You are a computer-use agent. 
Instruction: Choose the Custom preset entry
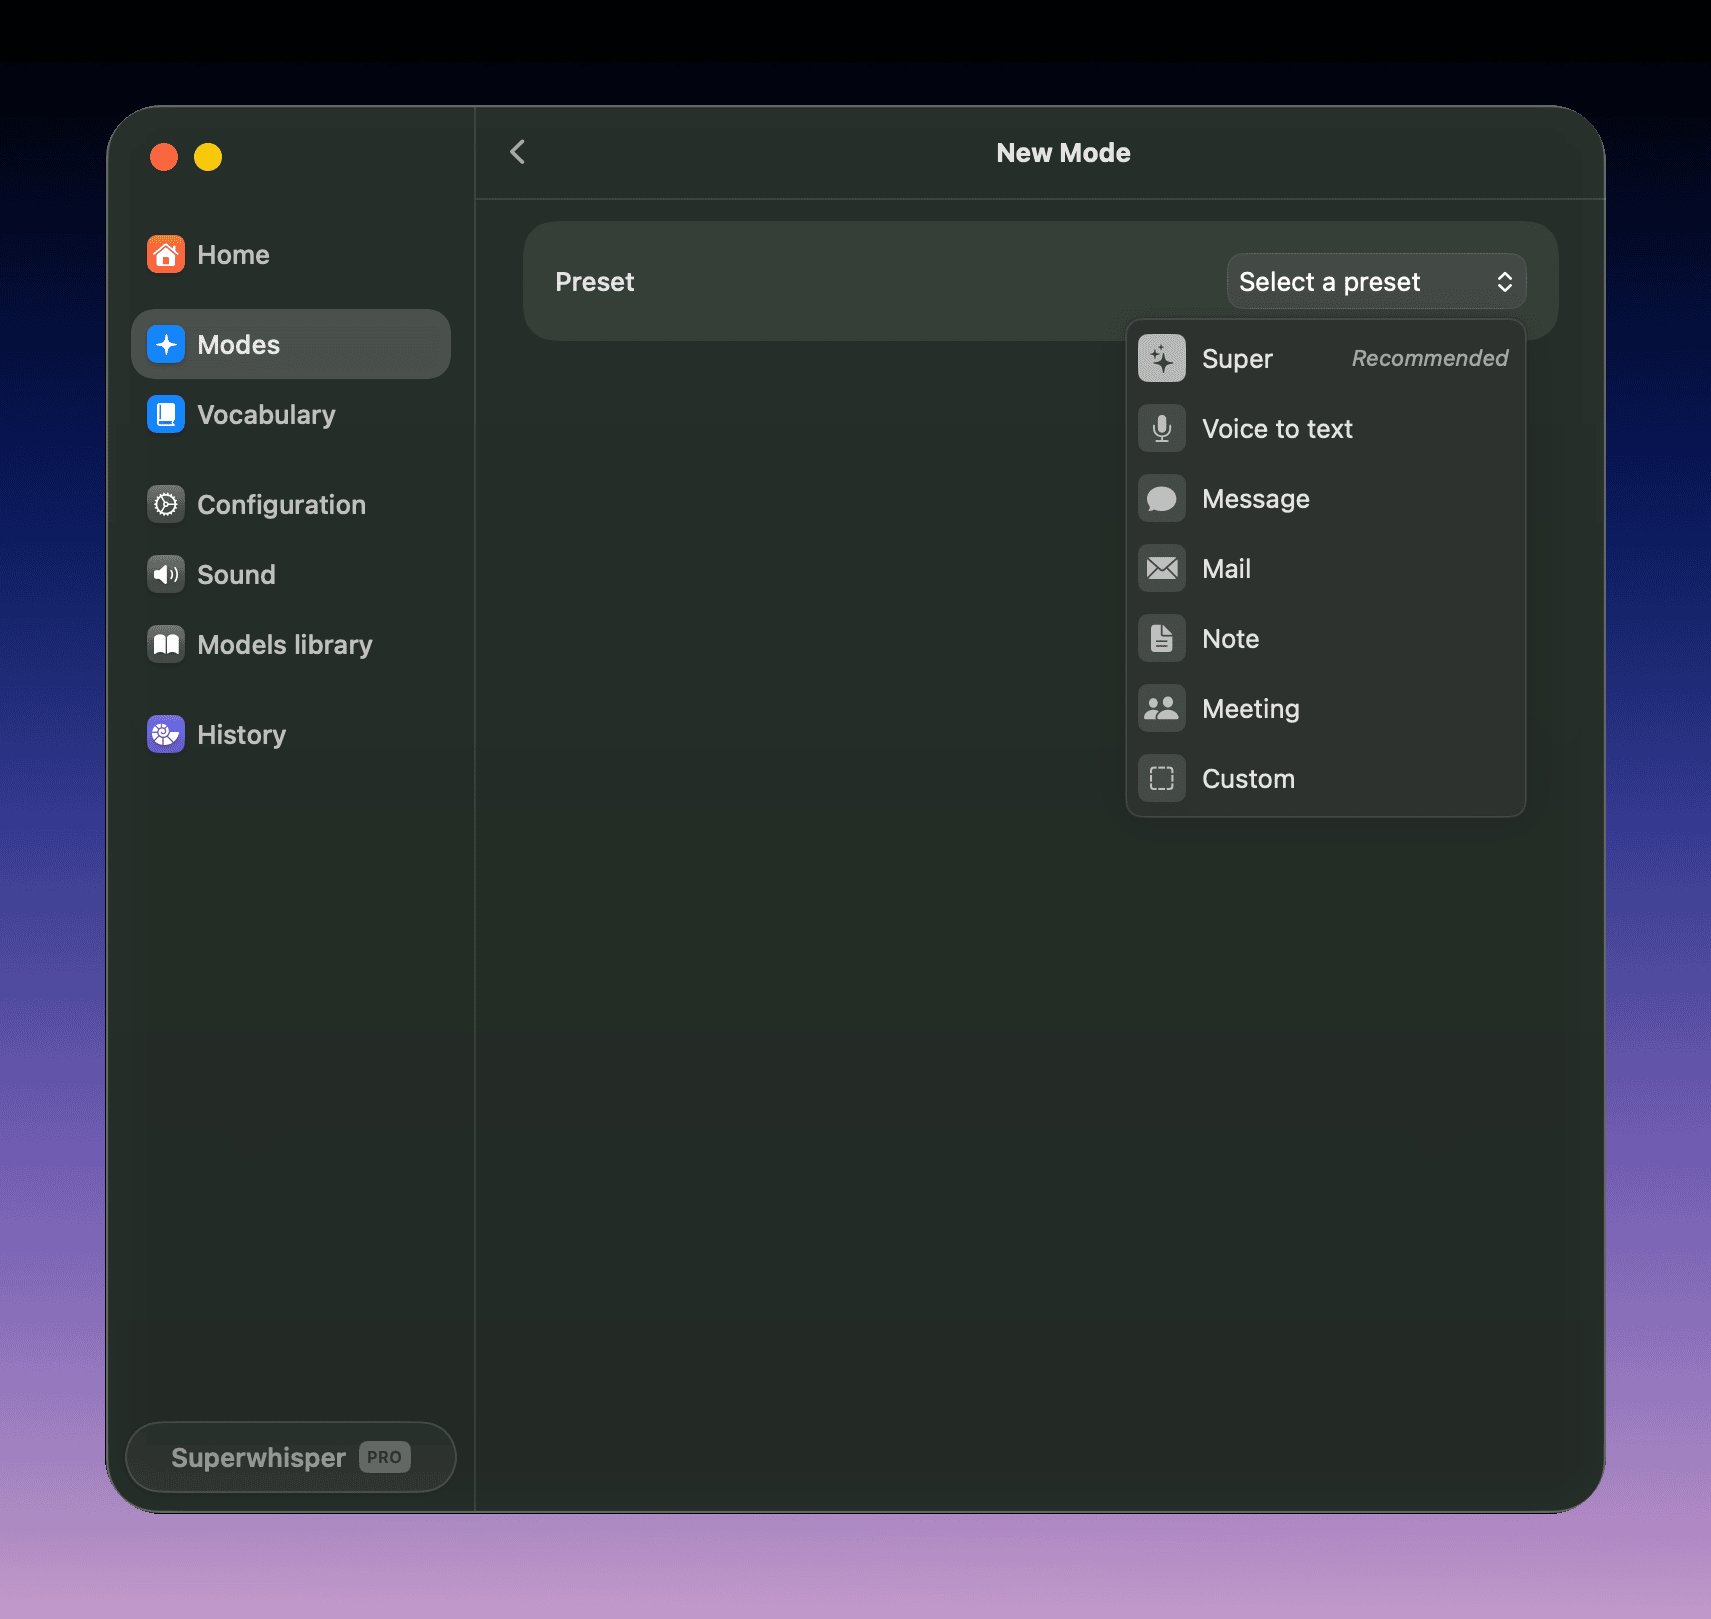(1326, 778)
